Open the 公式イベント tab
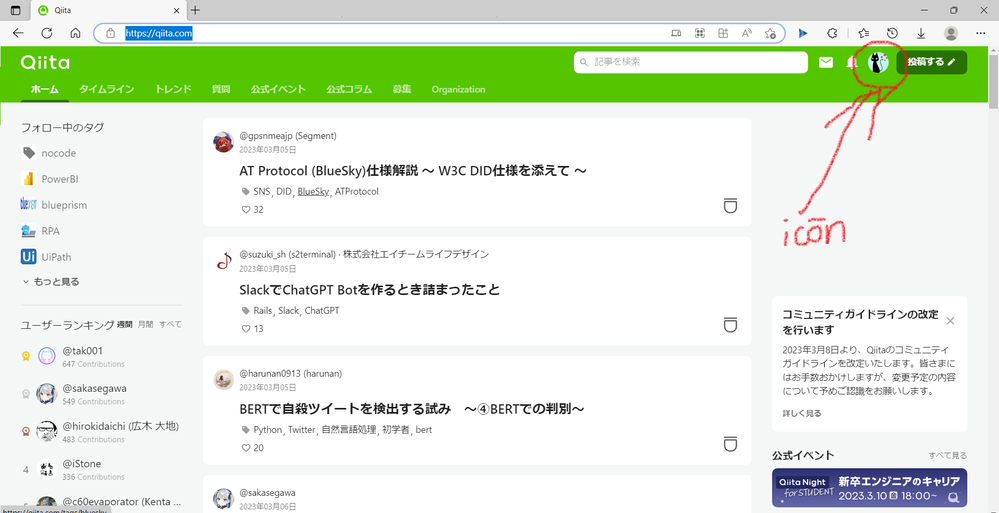The width and height of the screenshot is (999, 513). (278, 89)
